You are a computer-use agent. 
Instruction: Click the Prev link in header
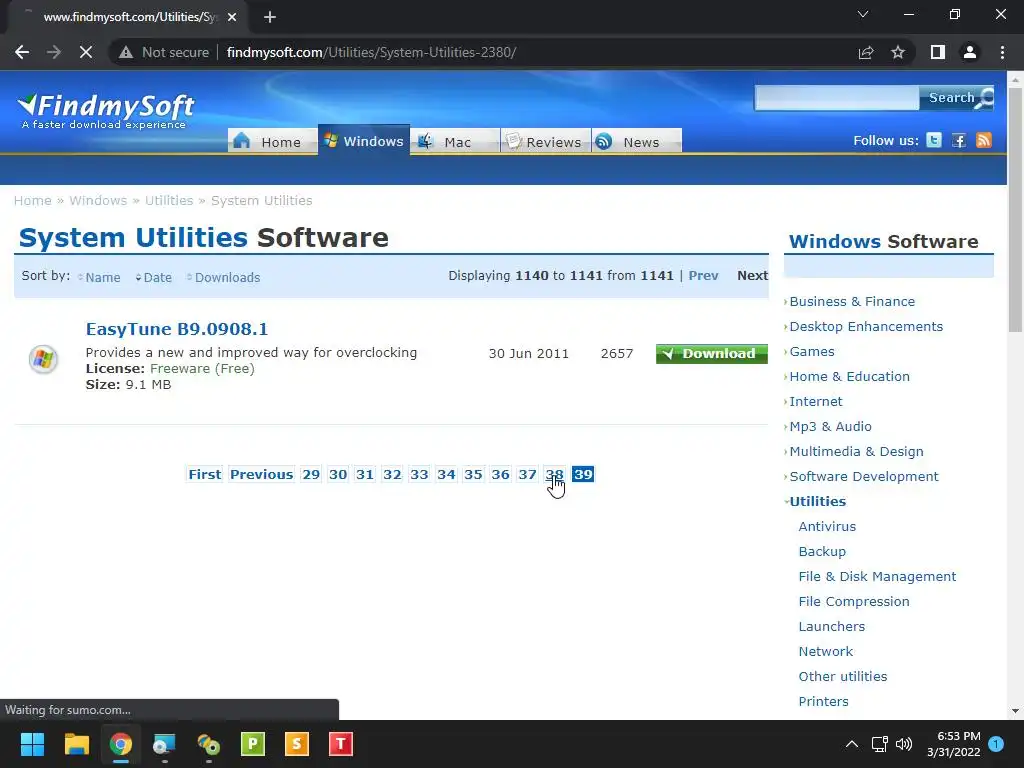coord(703,276)
